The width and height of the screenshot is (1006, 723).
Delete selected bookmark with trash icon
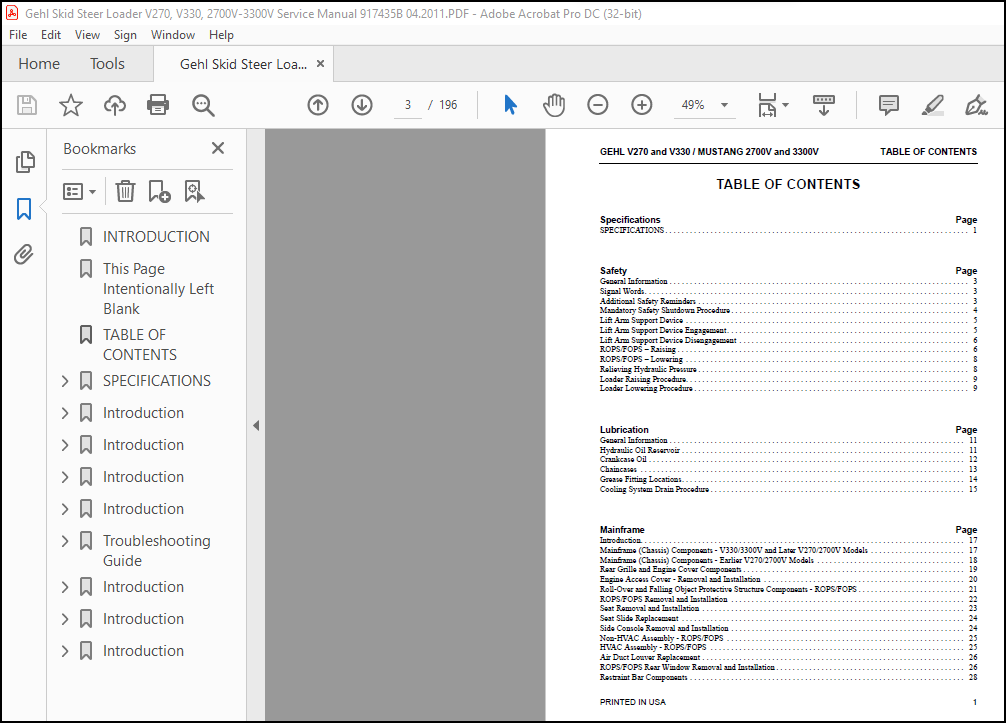pos(125,191)
